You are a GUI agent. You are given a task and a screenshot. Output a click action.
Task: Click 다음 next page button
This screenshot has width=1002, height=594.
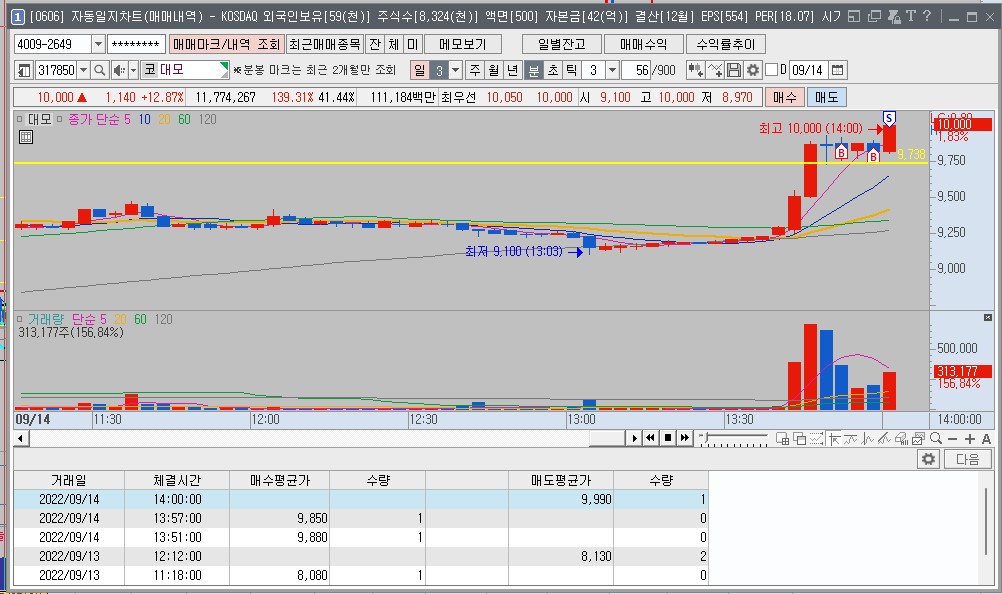967,459
